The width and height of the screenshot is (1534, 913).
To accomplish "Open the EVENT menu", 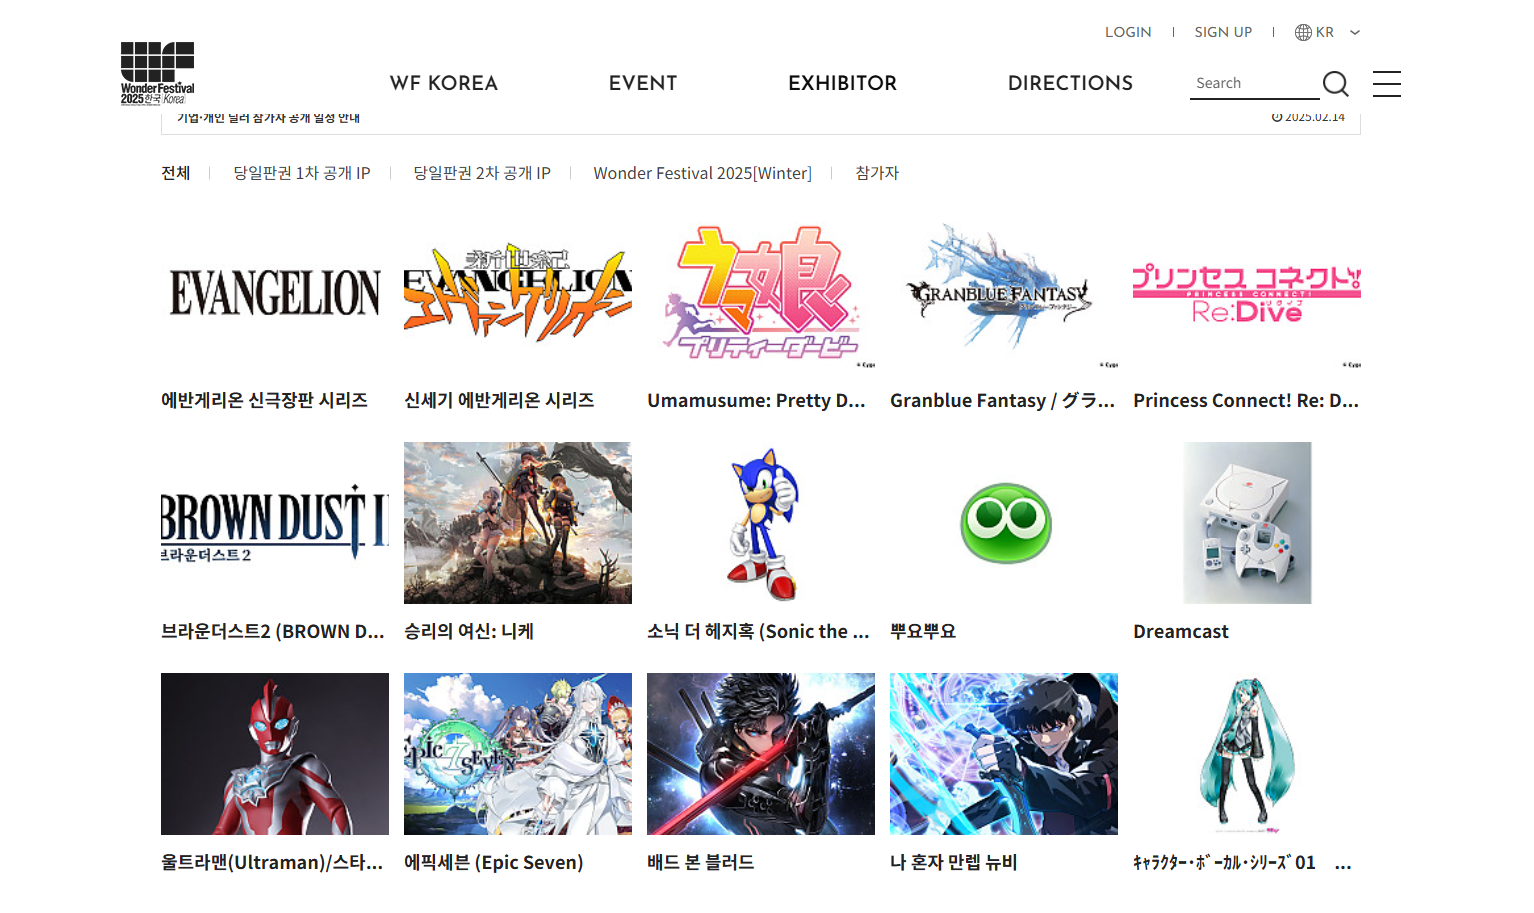I will [643, 83].
